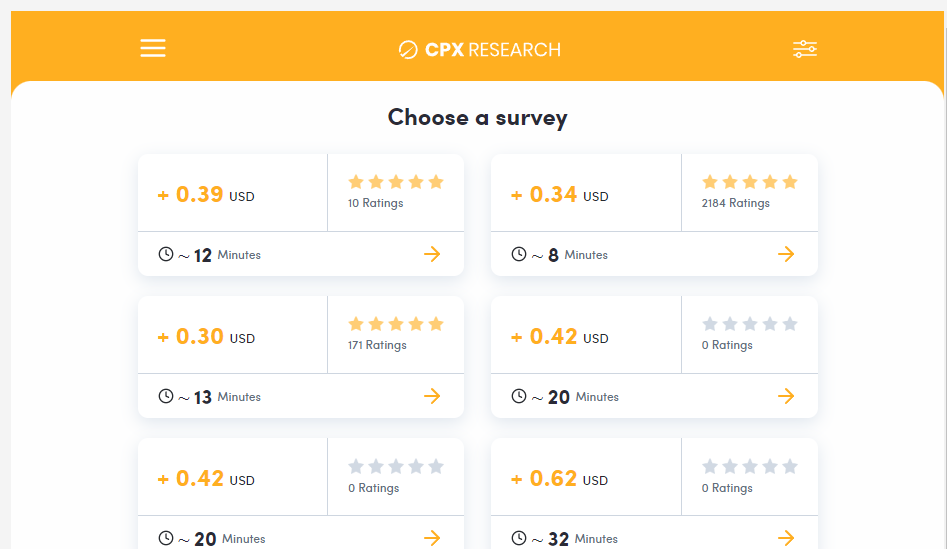The width and height of the screenshot is (947, 549).
Task: Open the 0.30 USD survey arrow
Action: 432,396
